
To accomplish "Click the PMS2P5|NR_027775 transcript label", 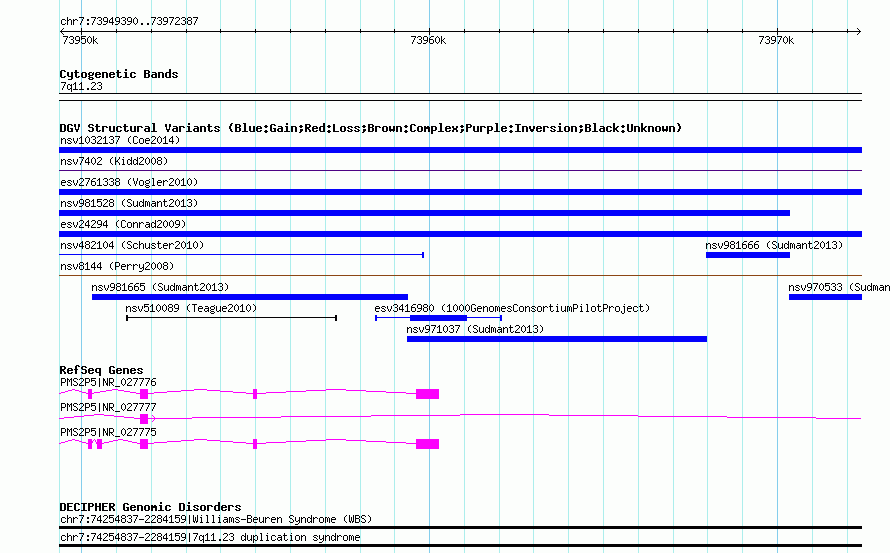I will 108,433.
